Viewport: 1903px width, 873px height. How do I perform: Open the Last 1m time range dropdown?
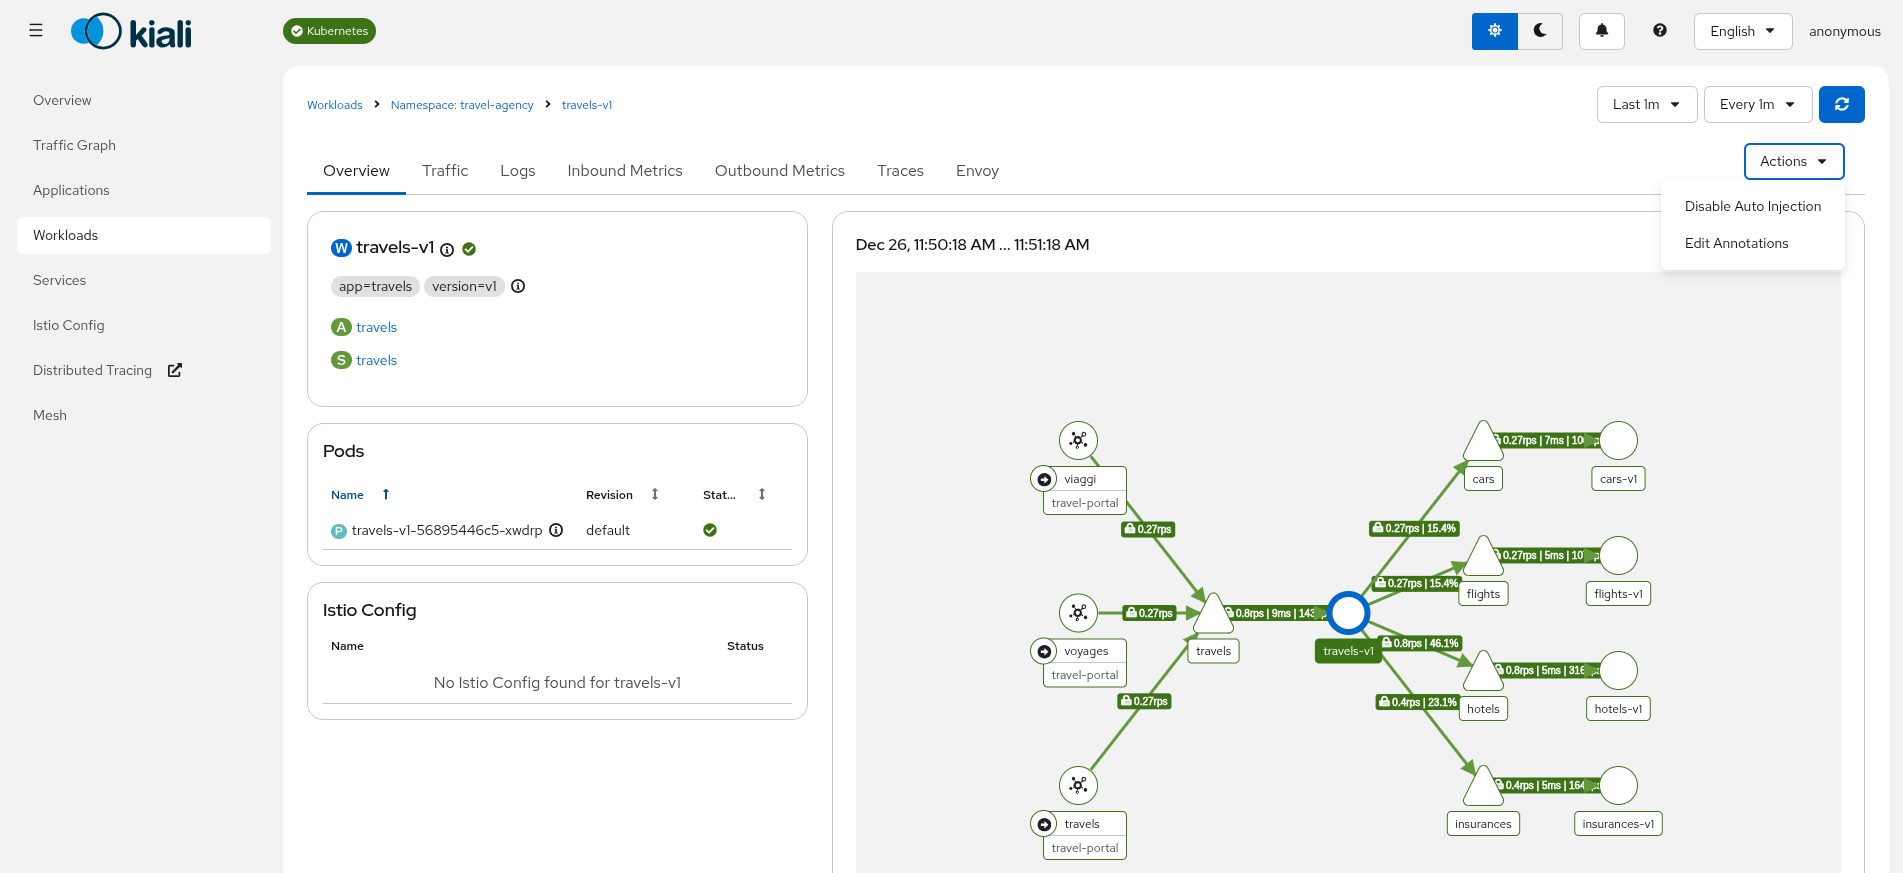click(x=1646, y=105)
